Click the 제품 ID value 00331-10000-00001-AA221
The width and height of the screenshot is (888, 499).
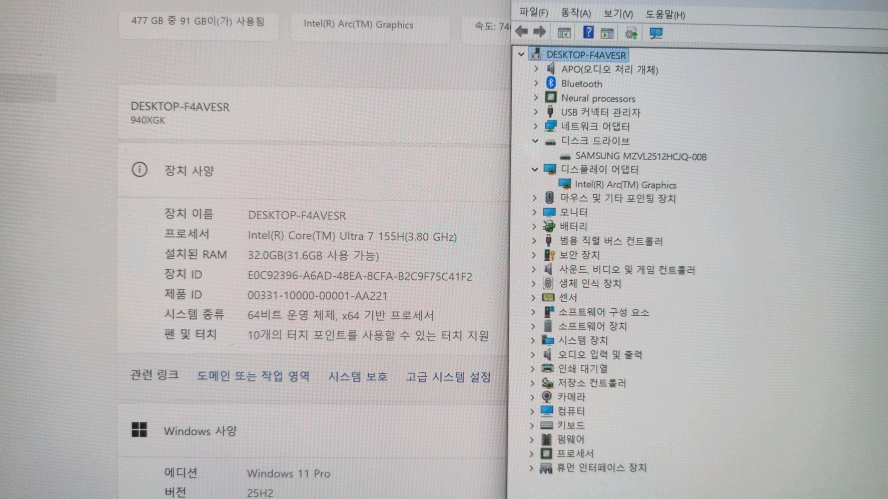click(x=317, y=295)
